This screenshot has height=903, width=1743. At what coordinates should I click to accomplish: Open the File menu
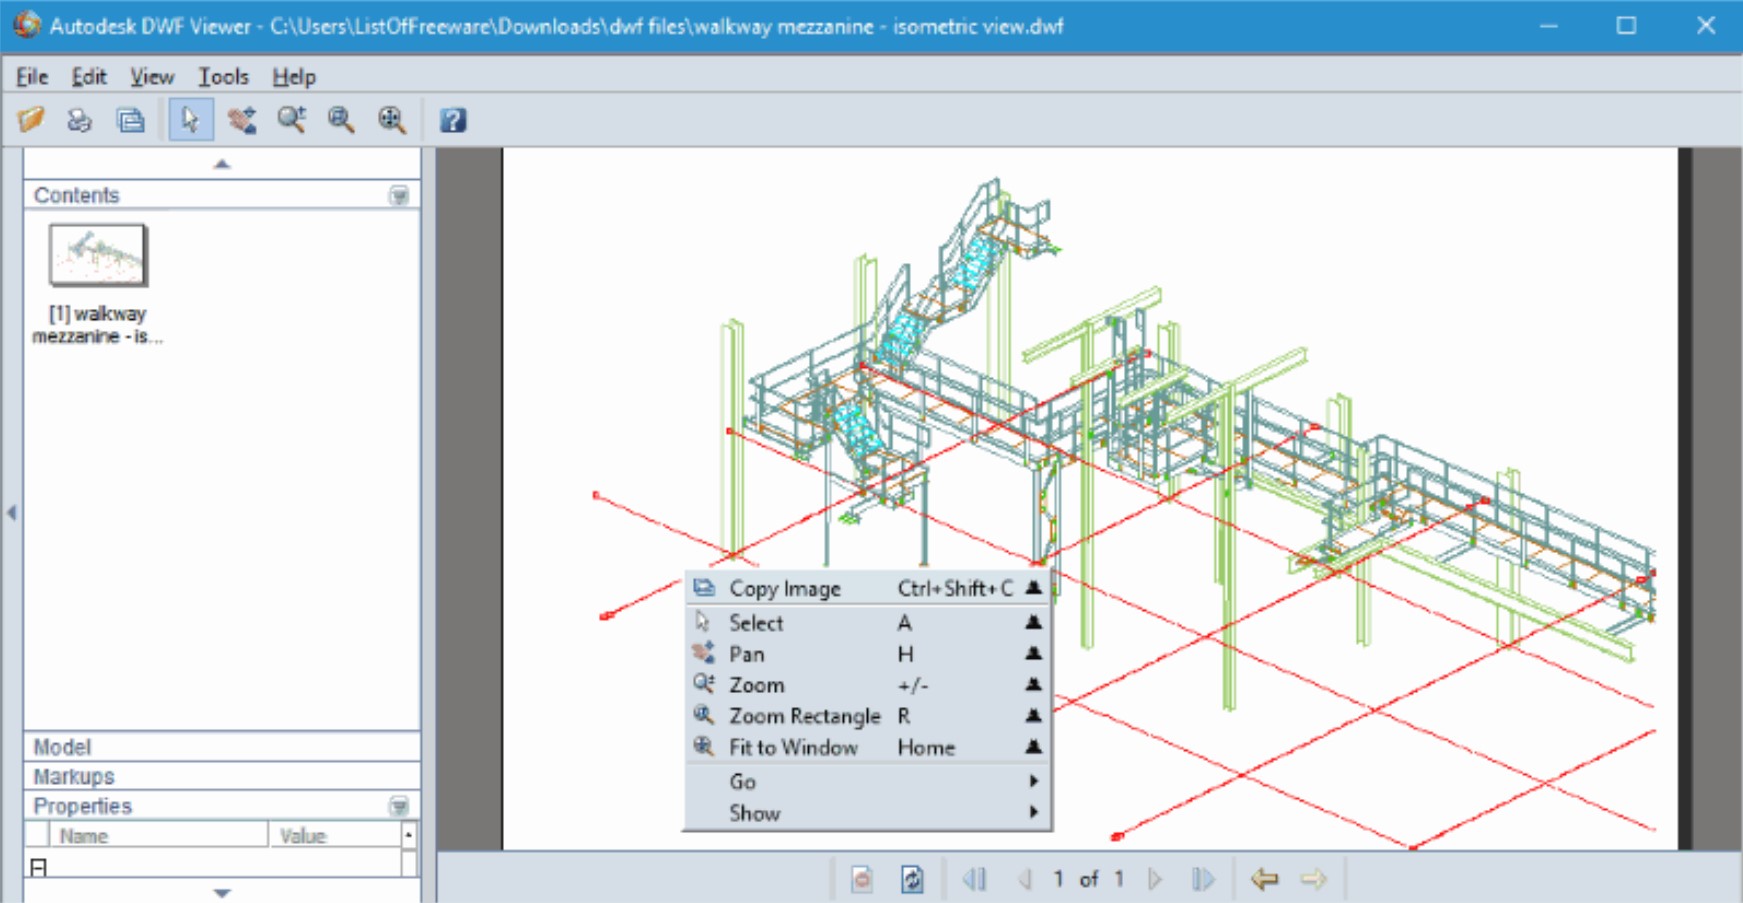(32, 77)
